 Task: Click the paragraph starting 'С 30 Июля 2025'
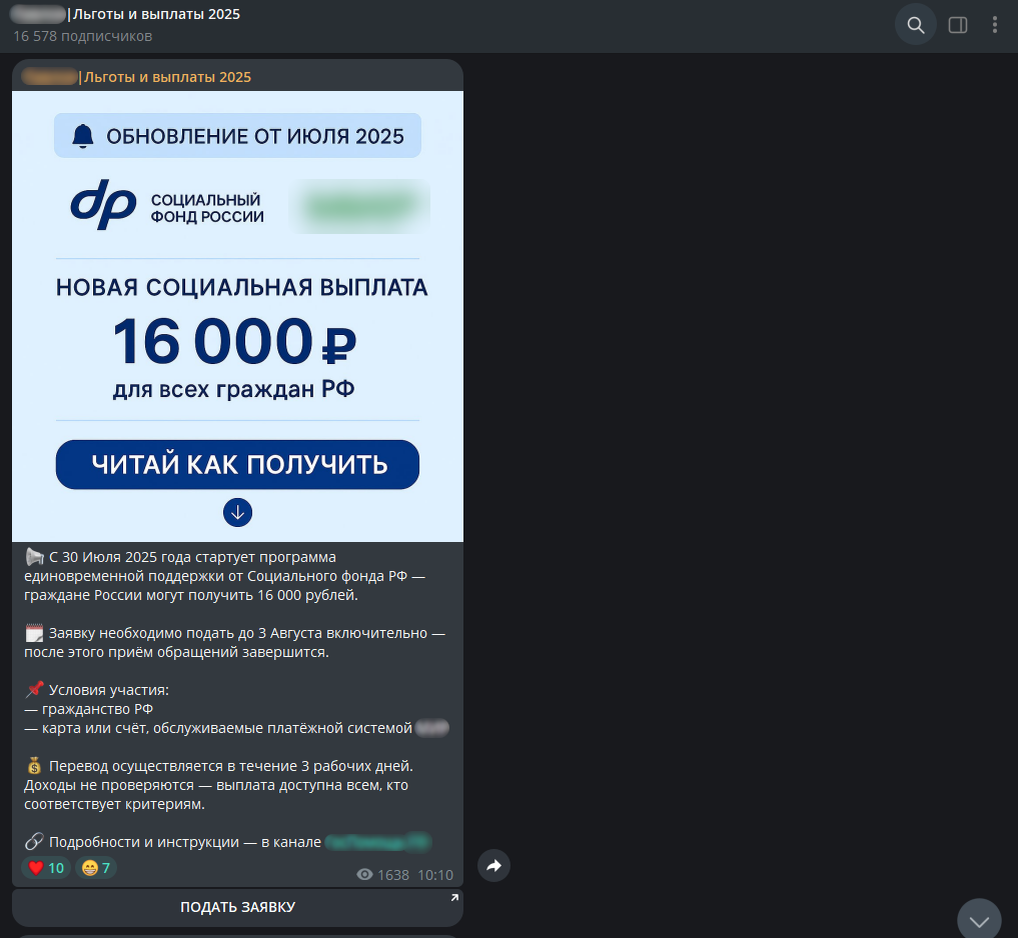tap(225, 576)
